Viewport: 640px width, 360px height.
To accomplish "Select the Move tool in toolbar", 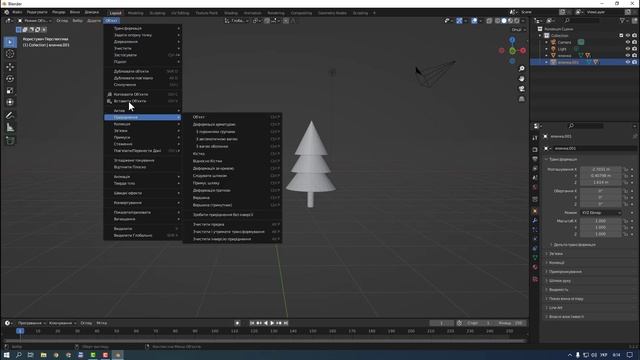I will coord(10,67).
